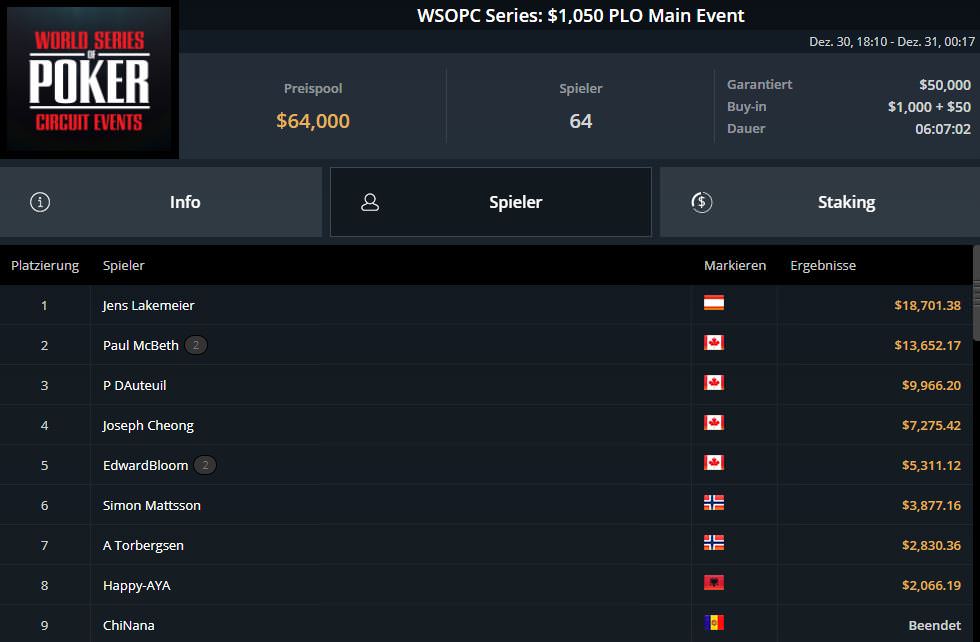Image resolution: width=980 pixels, height=642 pixels.
Task: Click the player silhouette icon
Action: pyautogui.click(x=370, y=202)
